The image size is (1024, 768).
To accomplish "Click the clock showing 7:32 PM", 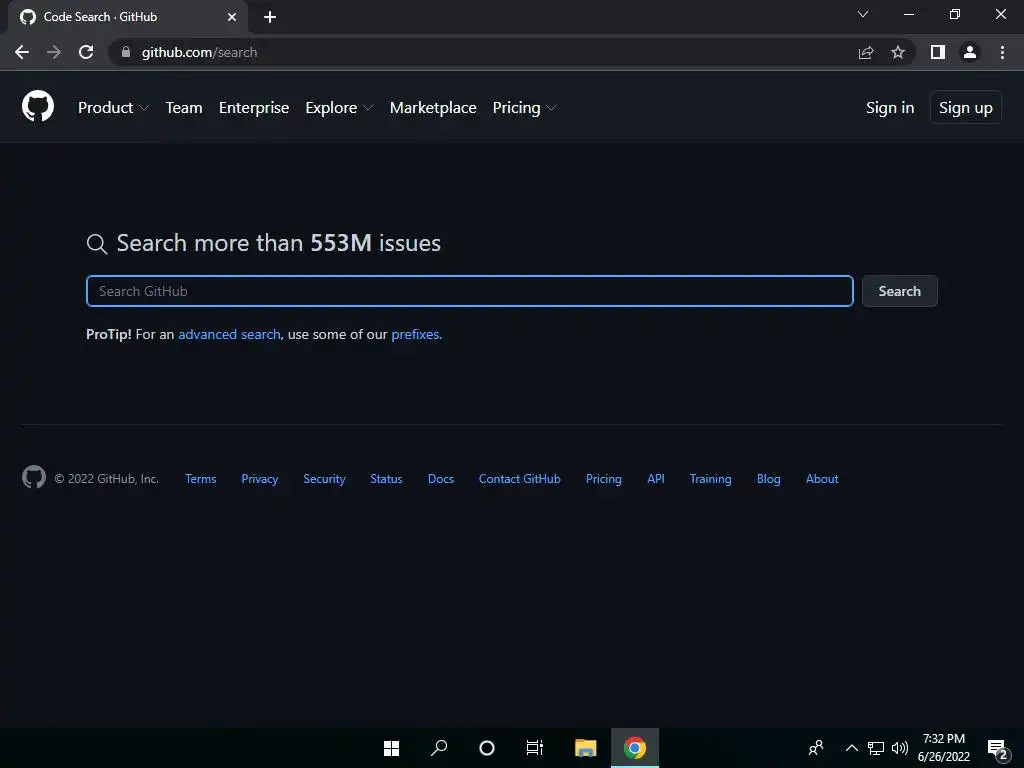I will [x=944, y=739].
